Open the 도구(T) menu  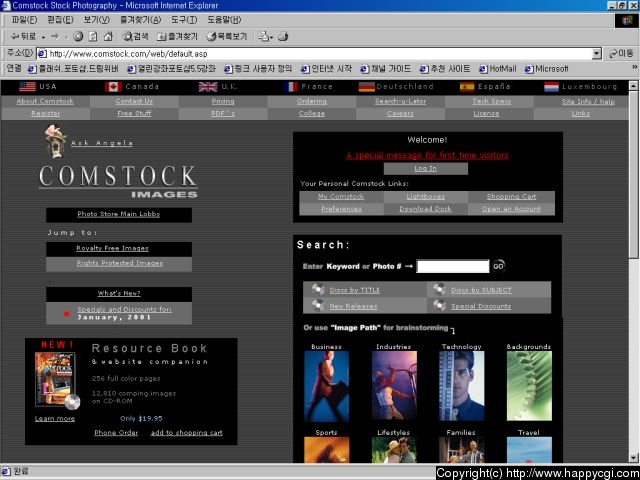click(184, 20)
